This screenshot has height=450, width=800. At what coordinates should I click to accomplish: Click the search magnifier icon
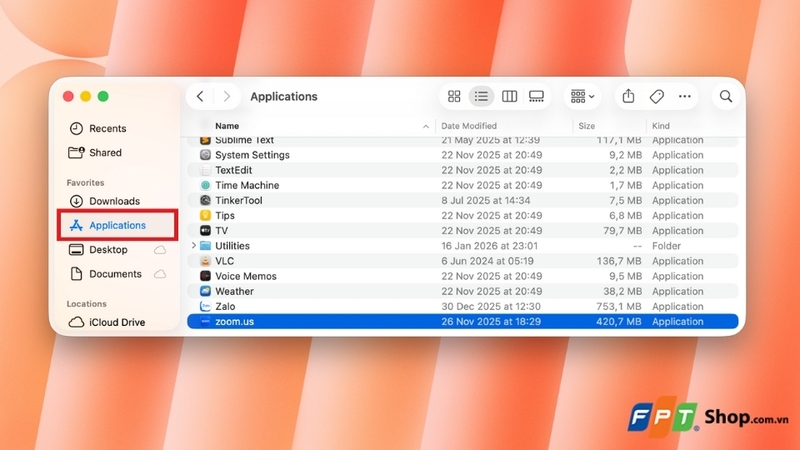pyautogui.click(x=726, y=96)
